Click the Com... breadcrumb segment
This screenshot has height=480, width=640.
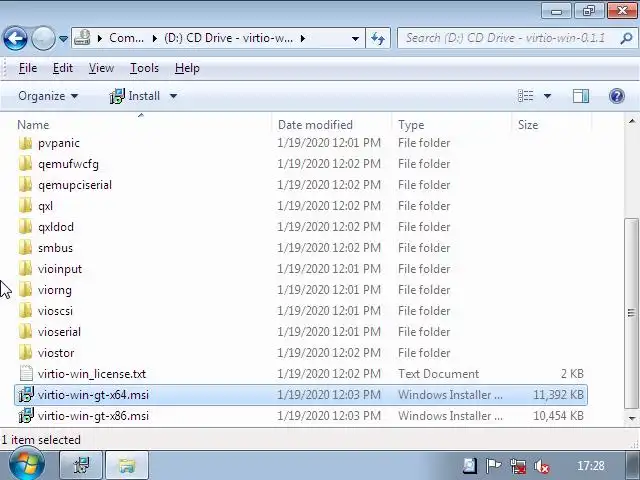point(126,38)
